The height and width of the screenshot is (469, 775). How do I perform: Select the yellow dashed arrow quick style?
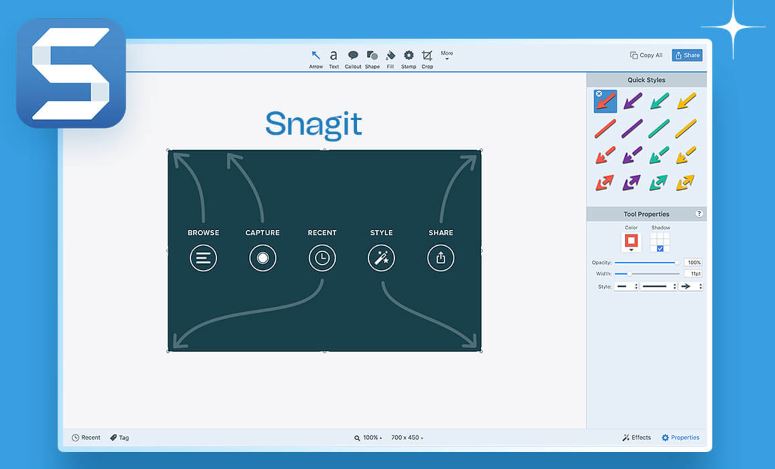687,156
